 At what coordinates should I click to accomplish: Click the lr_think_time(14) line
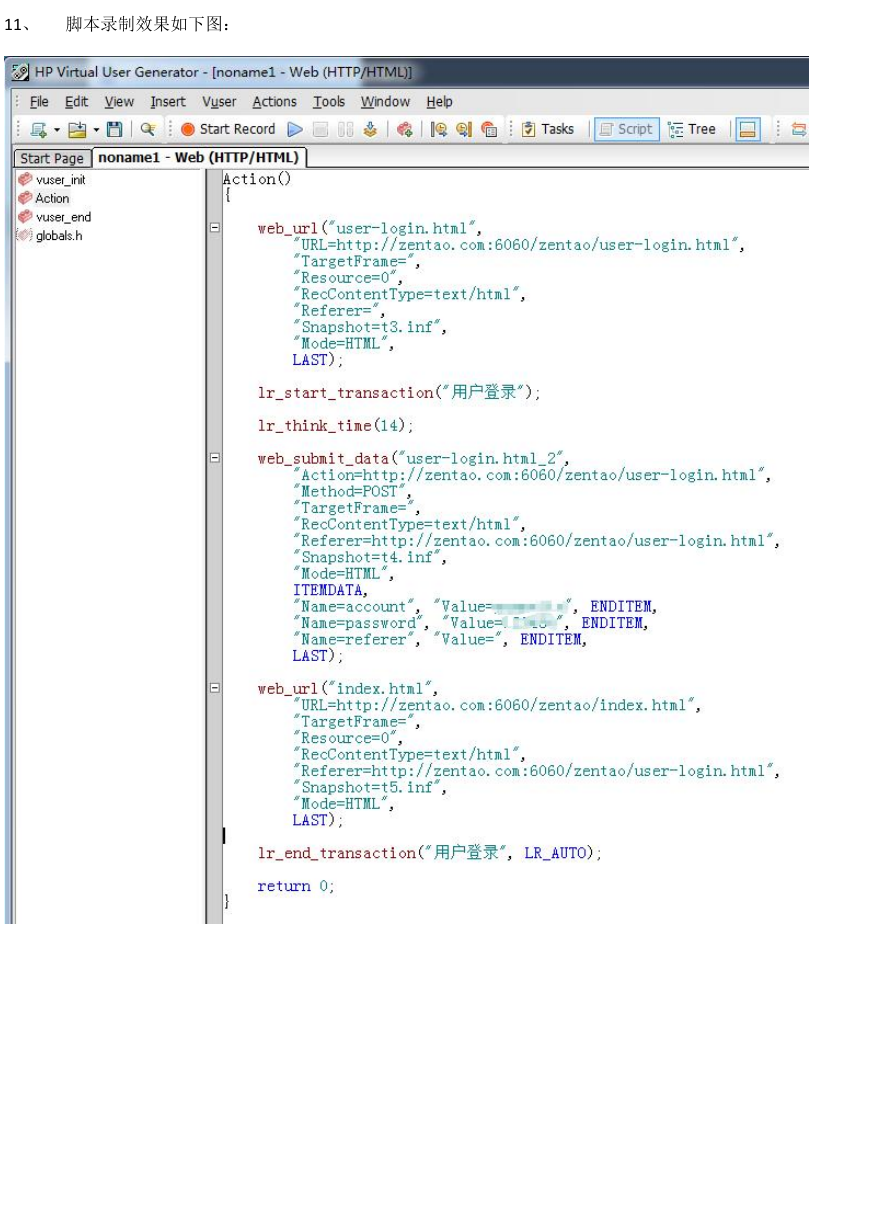pos(335,426)
